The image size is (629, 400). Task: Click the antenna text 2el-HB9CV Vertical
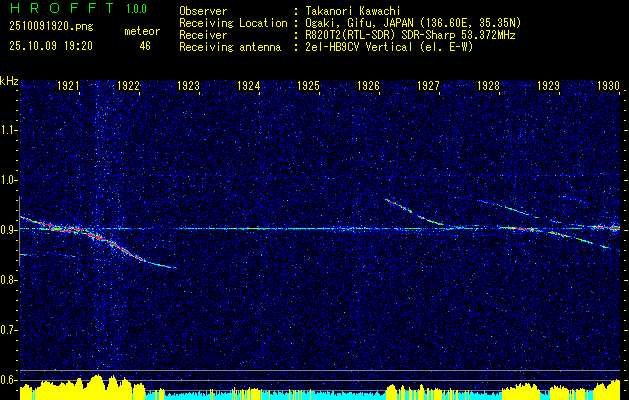click(359, 47)
